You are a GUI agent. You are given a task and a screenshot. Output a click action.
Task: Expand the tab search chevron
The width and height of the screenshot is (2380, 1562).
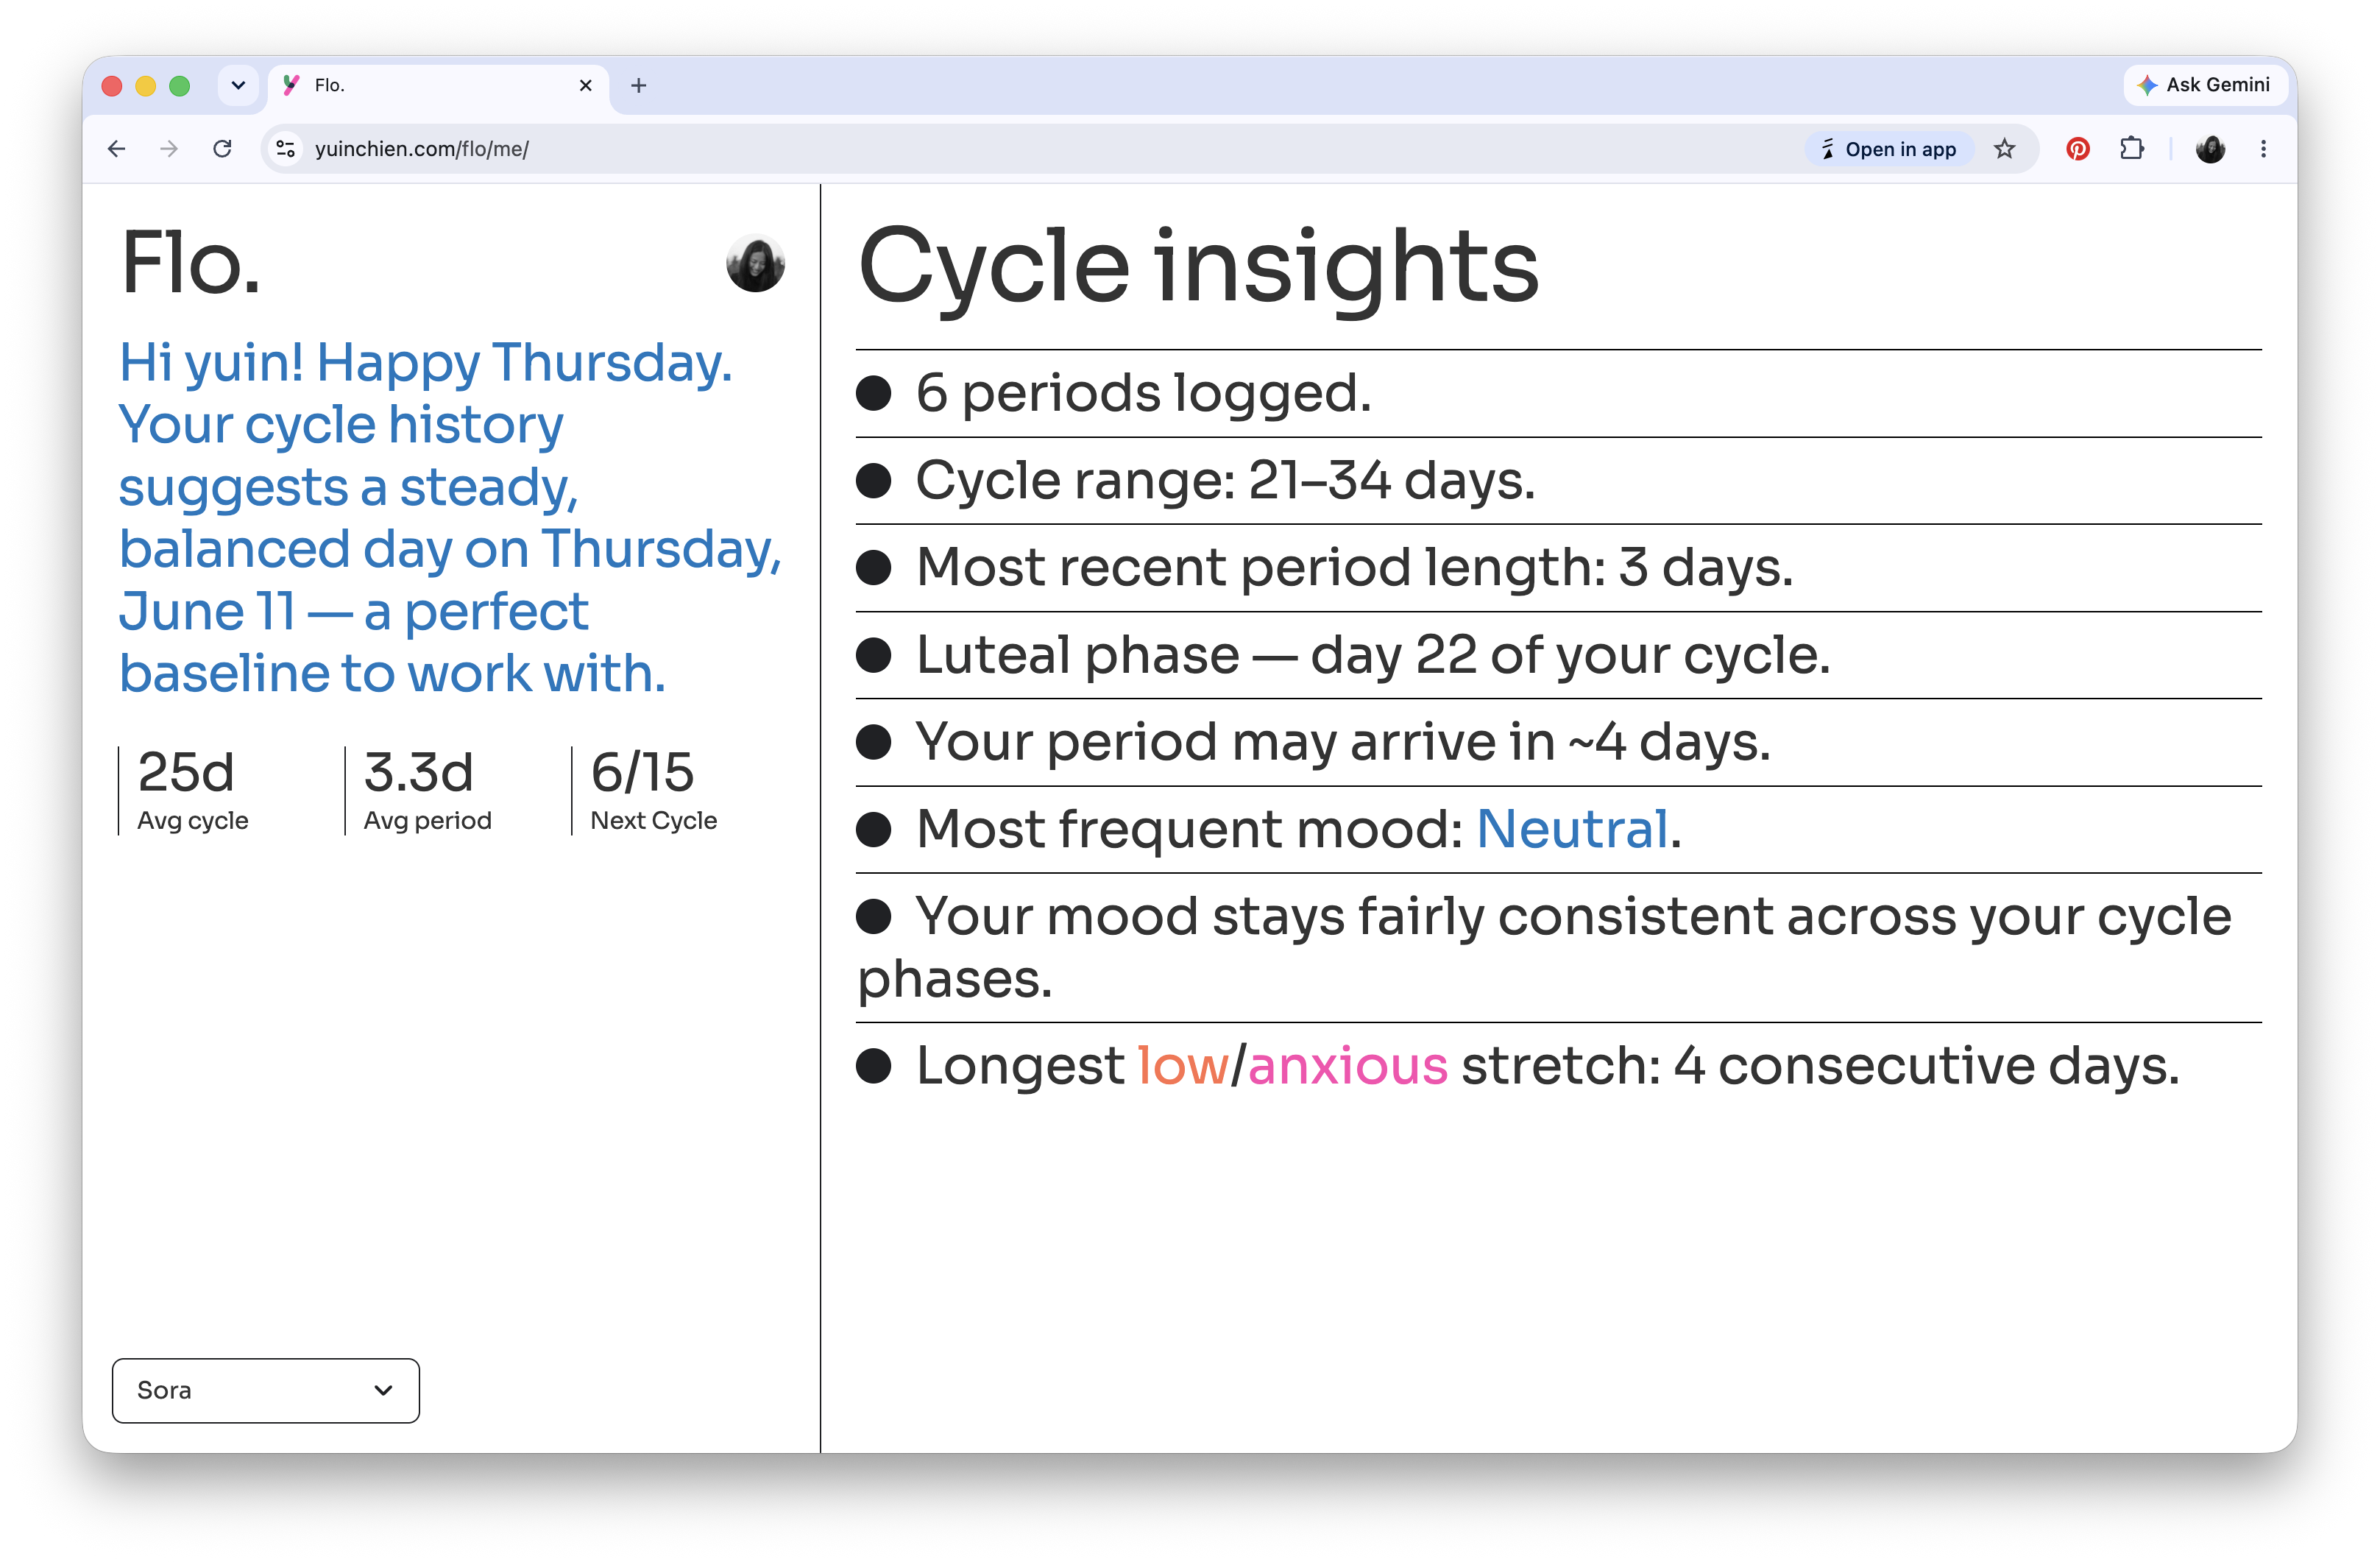pyautogui.click(x=238, y=85)
